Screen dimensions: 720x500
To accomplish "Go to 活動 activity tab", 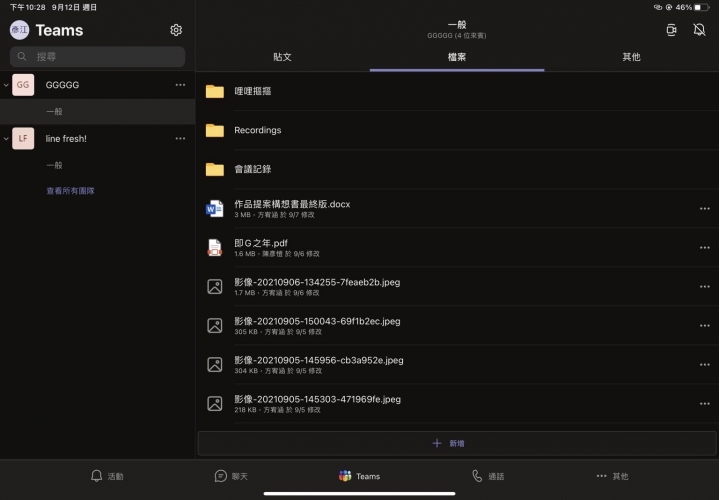I will tap(107, 476).
